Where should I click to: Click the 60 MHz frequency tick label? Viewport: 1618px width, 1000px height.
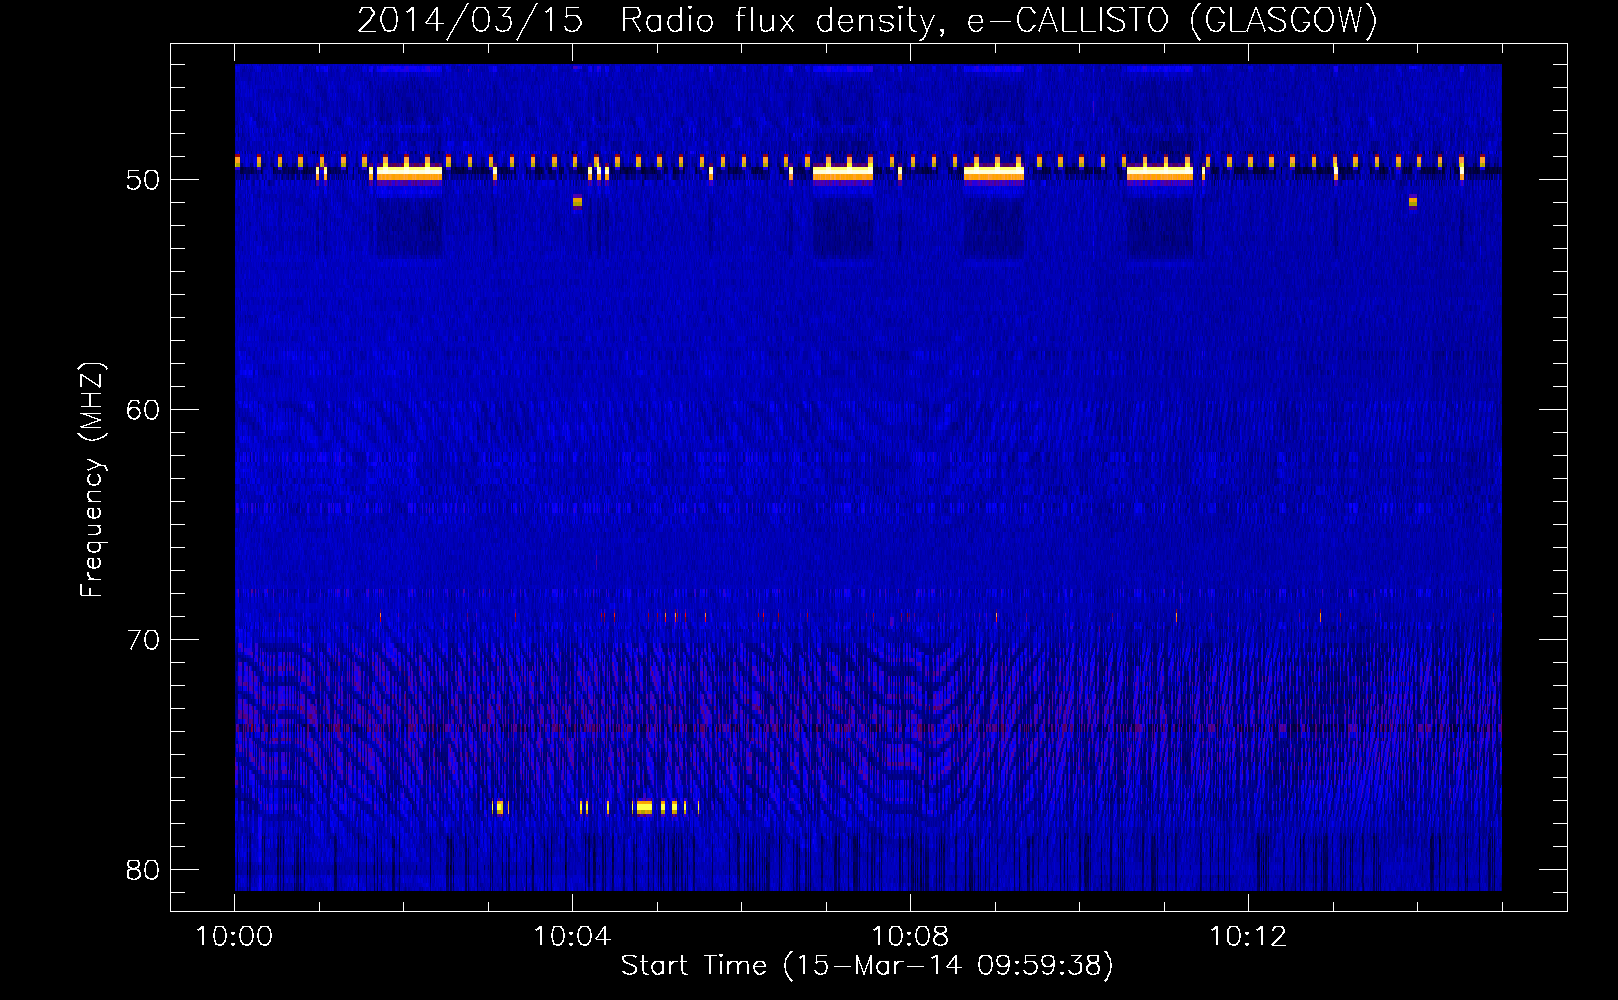pos(143,410)
